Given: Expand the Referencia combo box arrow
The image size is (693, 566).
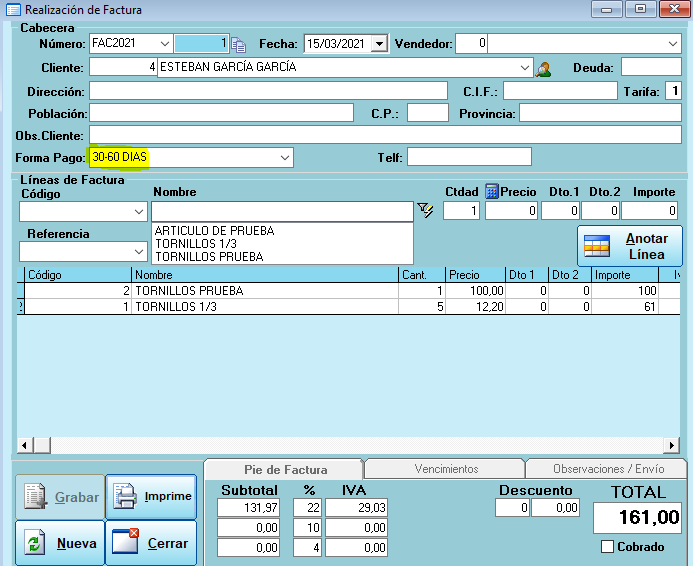Looking at the screenshot, I should pos(139,252).
